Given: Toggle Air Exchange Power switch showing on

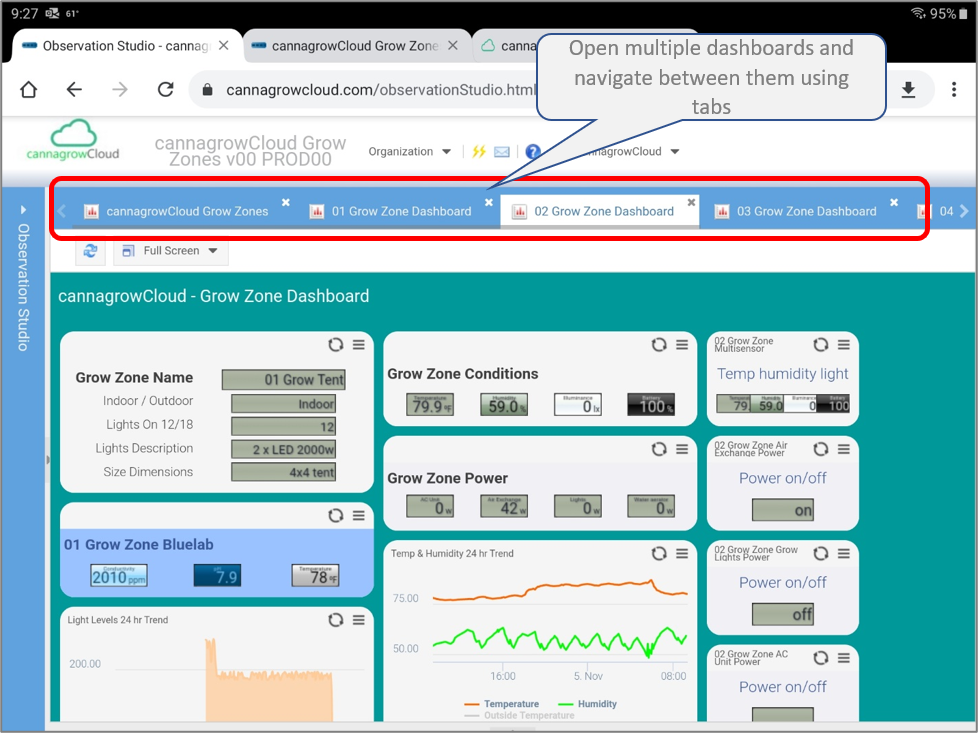Looking at the screenshot, I should click(782, 510).
